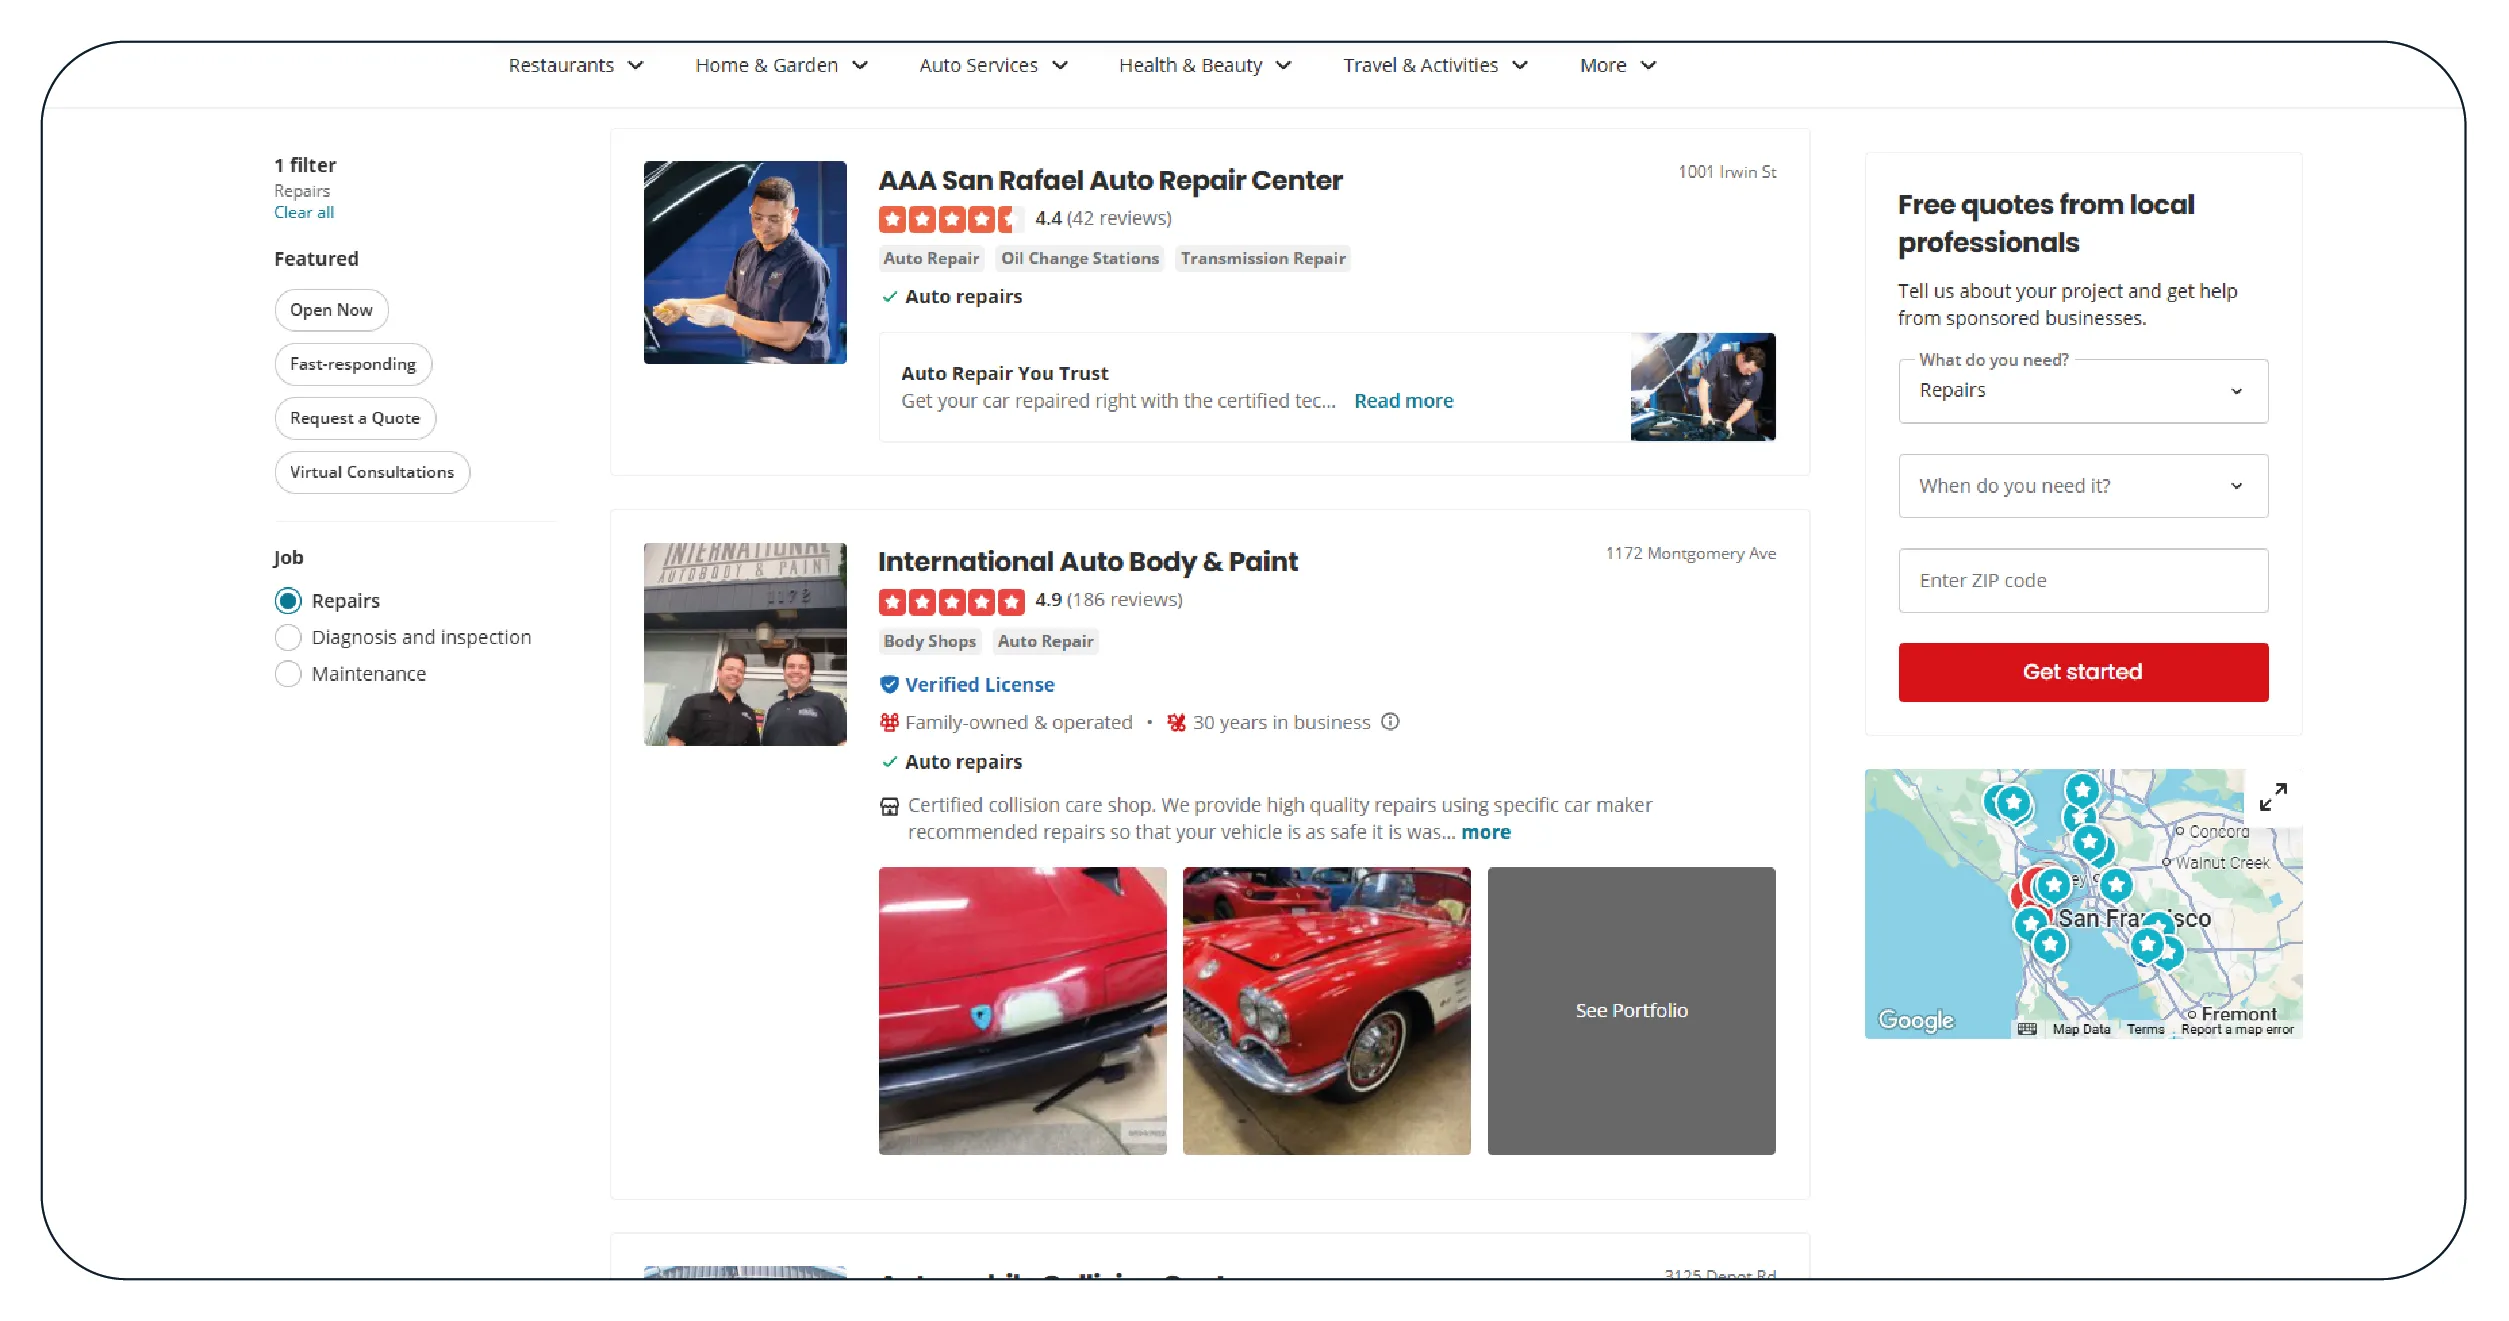Image resolution: width=2509 pixels, height=1321 pixels.
Task: Choose the Maintenance job radio button
Action: (288, 674)
